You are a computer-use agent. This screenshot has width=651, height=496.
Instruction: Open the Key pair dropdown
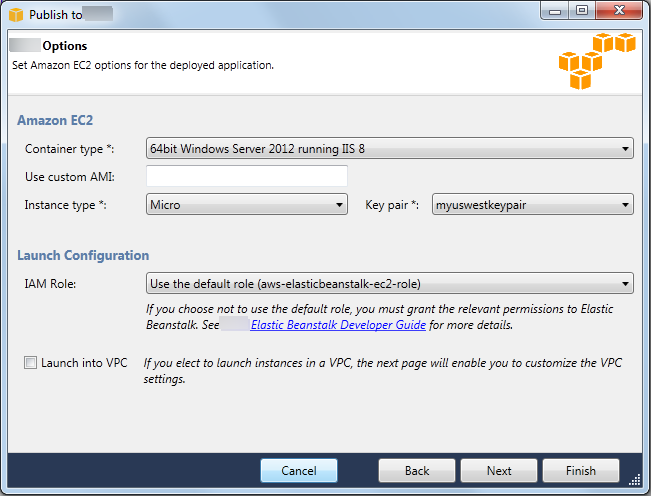pos(532,205)
